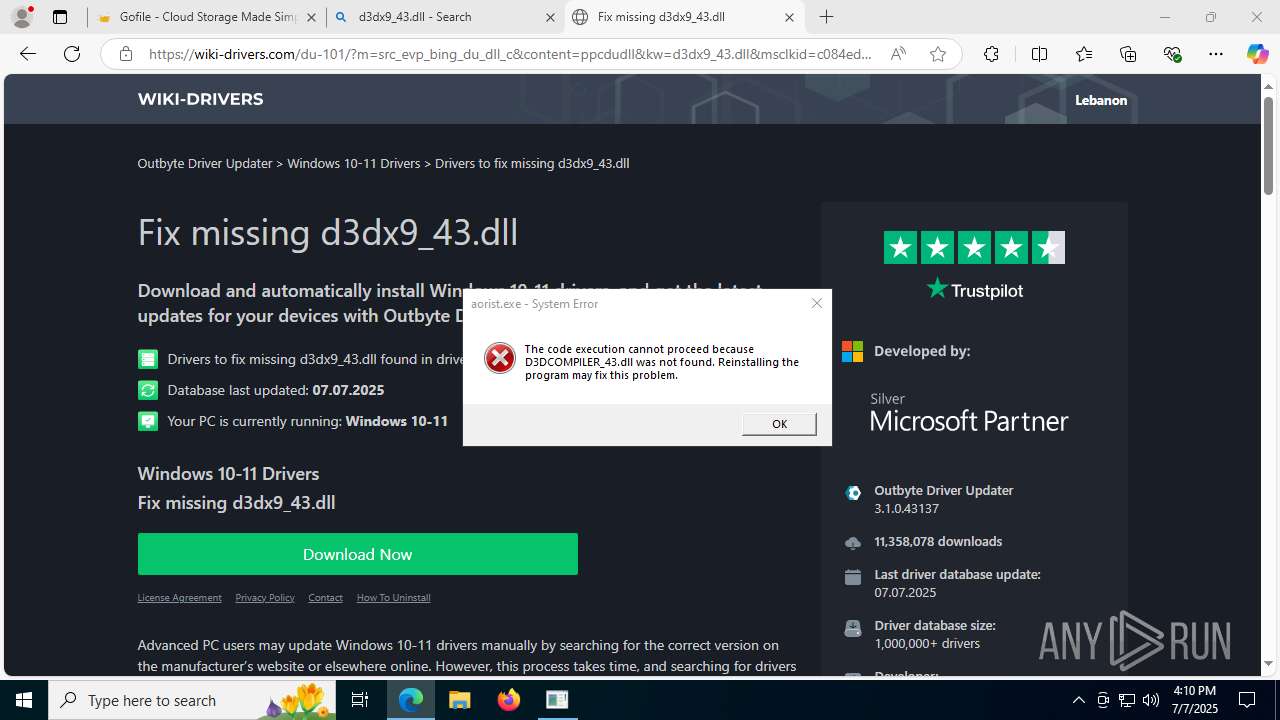Image resolution: width=1280 pixels, height=720 pixels.
Task: Click the cloud downloads icon
Action: tap(853, 543)
